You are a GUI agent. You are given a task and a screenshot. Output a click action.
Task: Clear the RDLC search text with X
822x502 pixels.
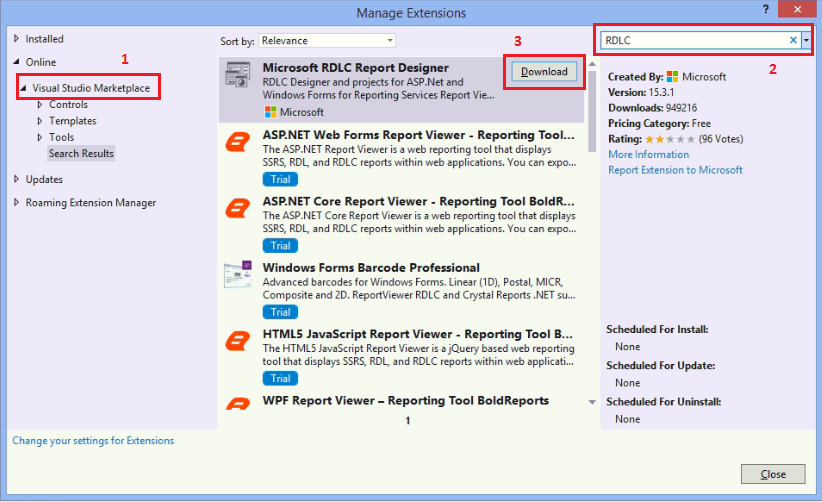[793, 40]
